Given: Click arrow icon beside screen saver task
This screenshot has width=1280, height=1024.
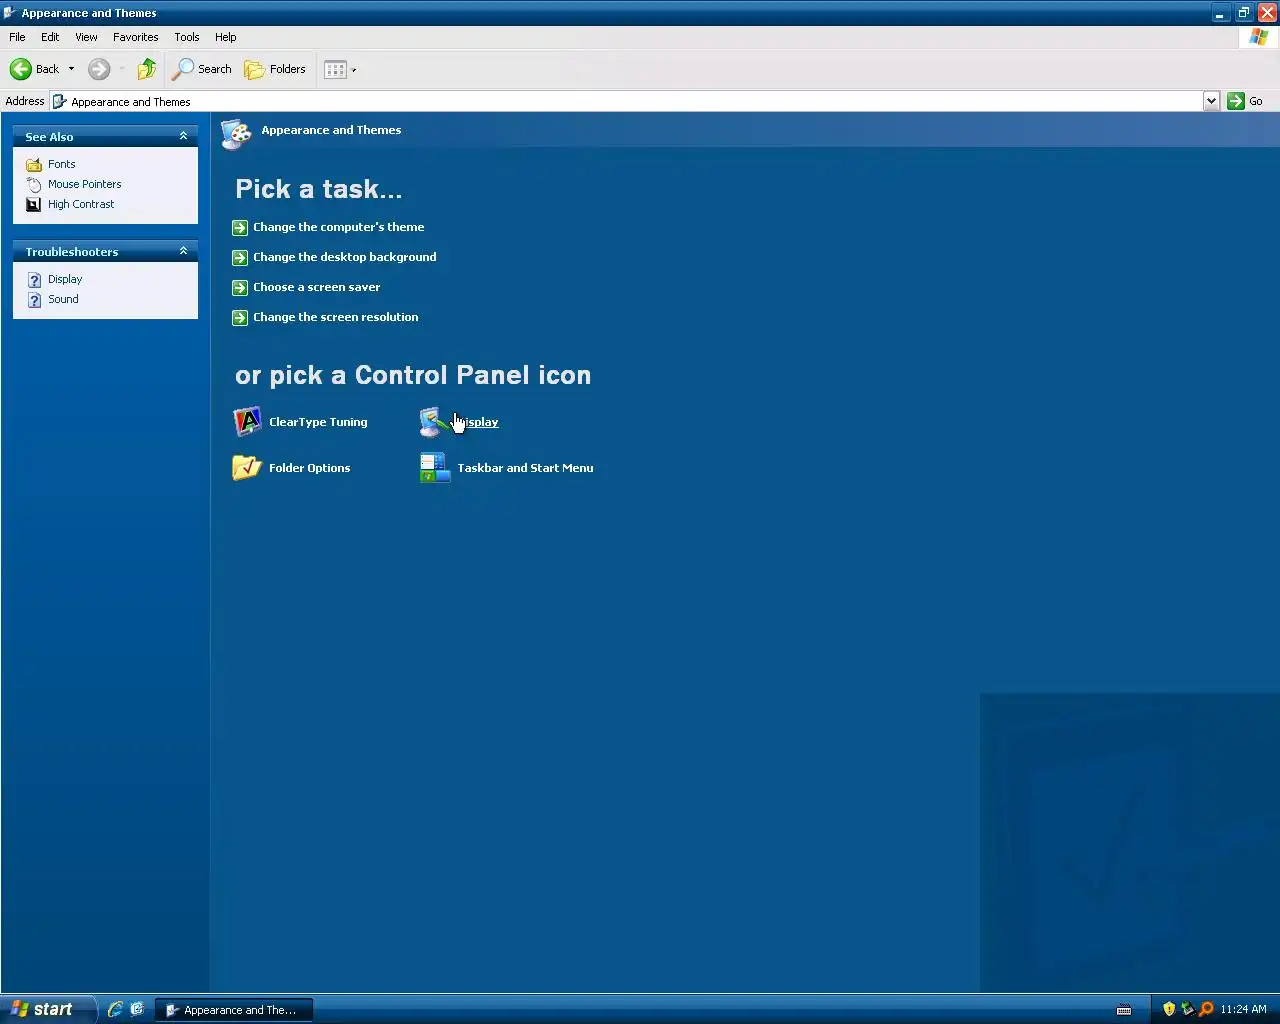Looking at the screenshot, I should click(240, 288).
